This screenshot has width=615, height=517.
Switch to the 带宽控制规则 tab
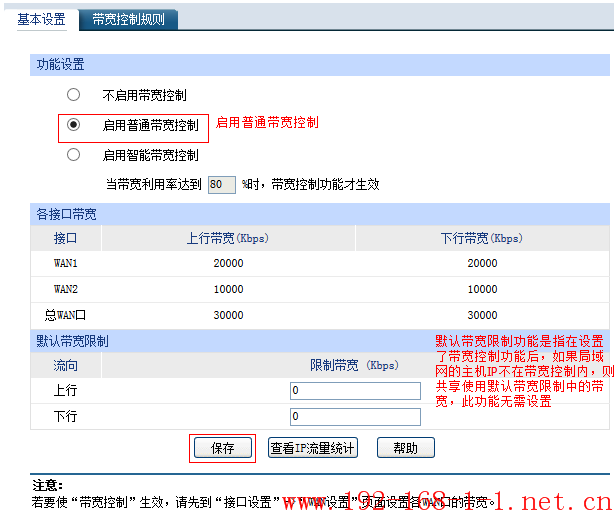pyautogui.click(x=129, y=19)
